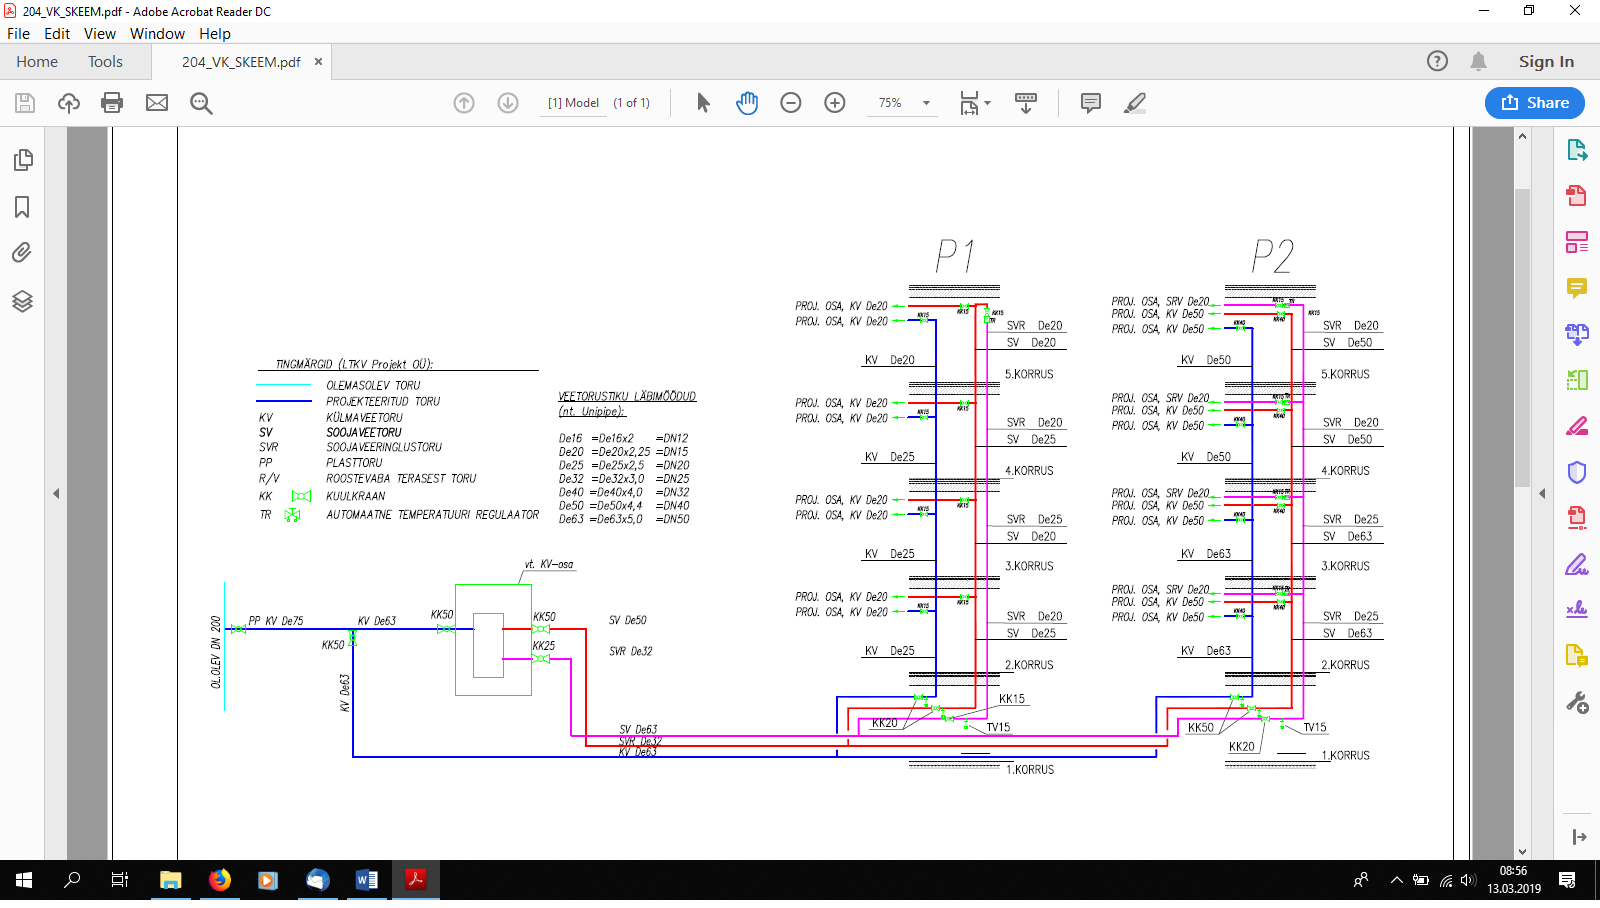The height and width of the screenshot is (908, 1600).
Task: Click the Zoom in plus icon
Action: coord(835,103)
